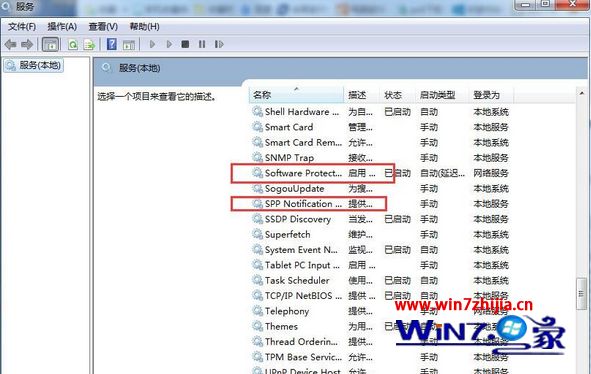Select the SPP Notification service
Viewport: 591px width, 374px height.
click(303, 204)
